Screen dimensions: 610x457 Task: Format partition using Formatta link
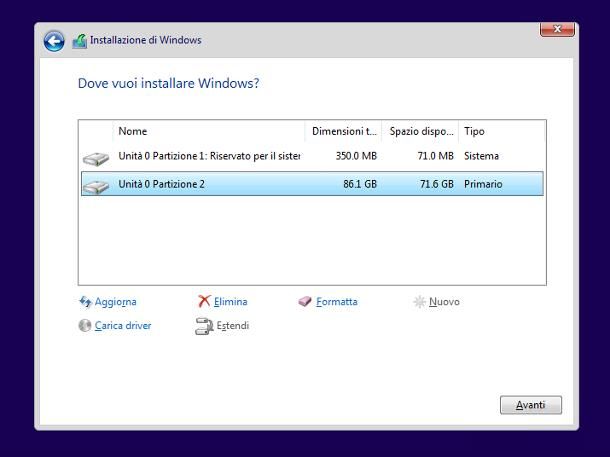pyautogui.click(x=337, y=301)
